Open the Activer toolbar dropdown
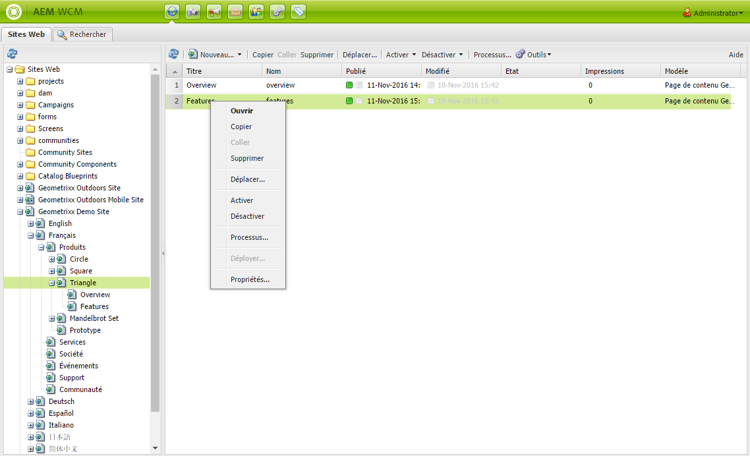The image size is (750, 456). click(401, 55)
